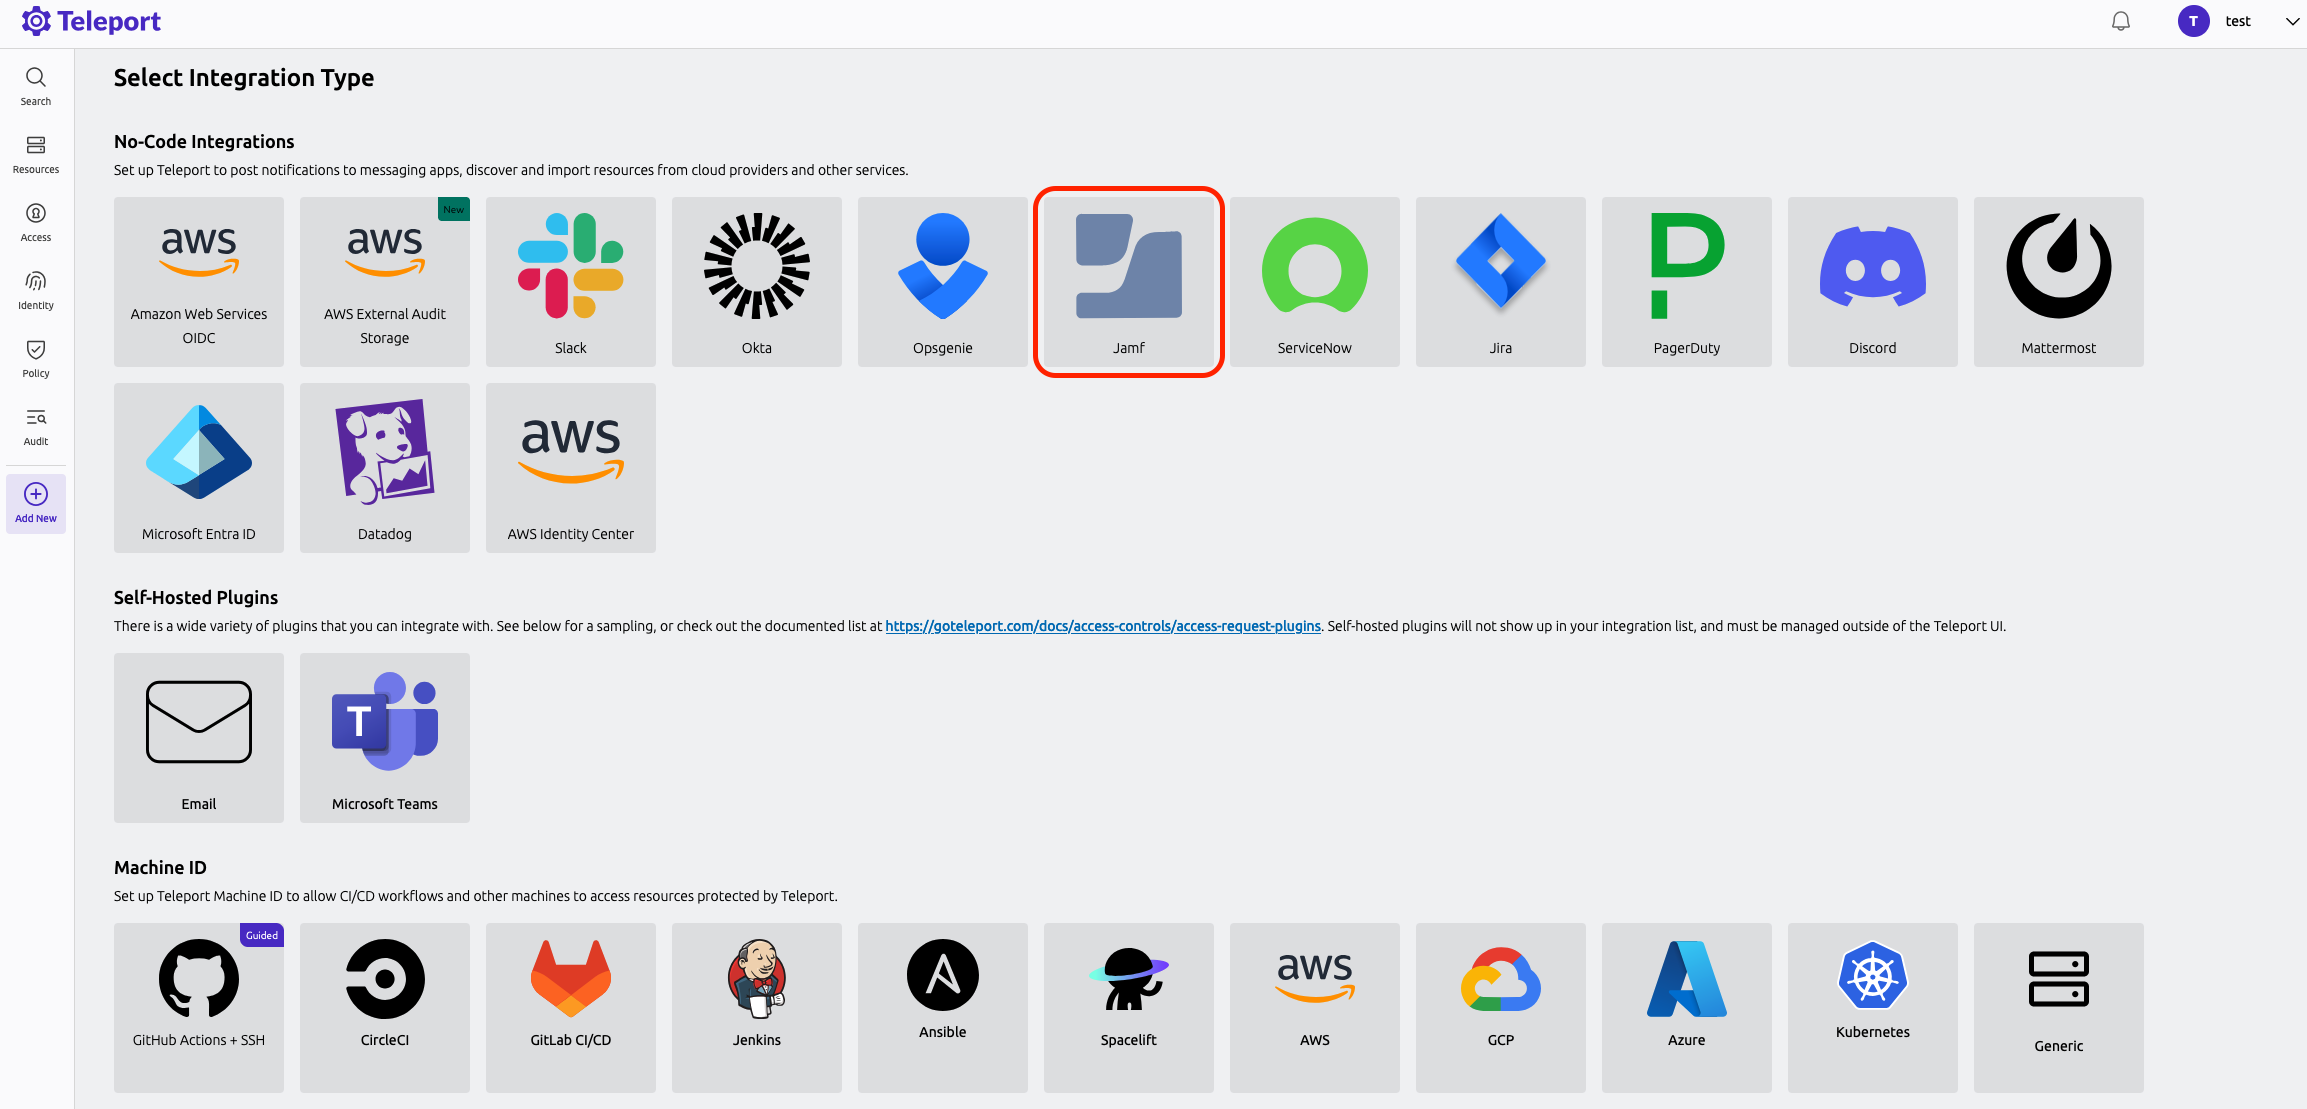Open the notifications bell

2119,21
